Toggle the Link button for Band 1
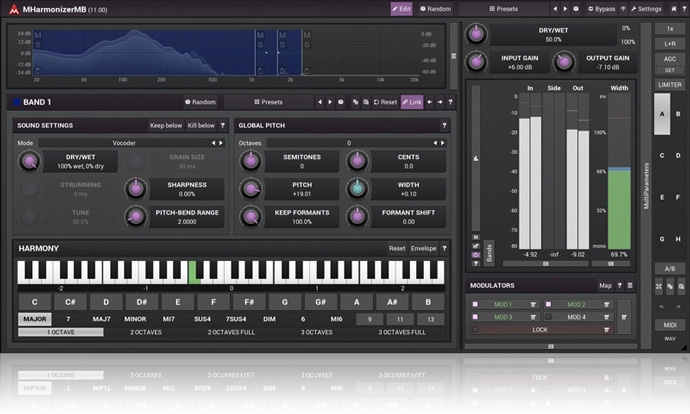Viewport: 690px width, 414px height. [x=412, y=102]
